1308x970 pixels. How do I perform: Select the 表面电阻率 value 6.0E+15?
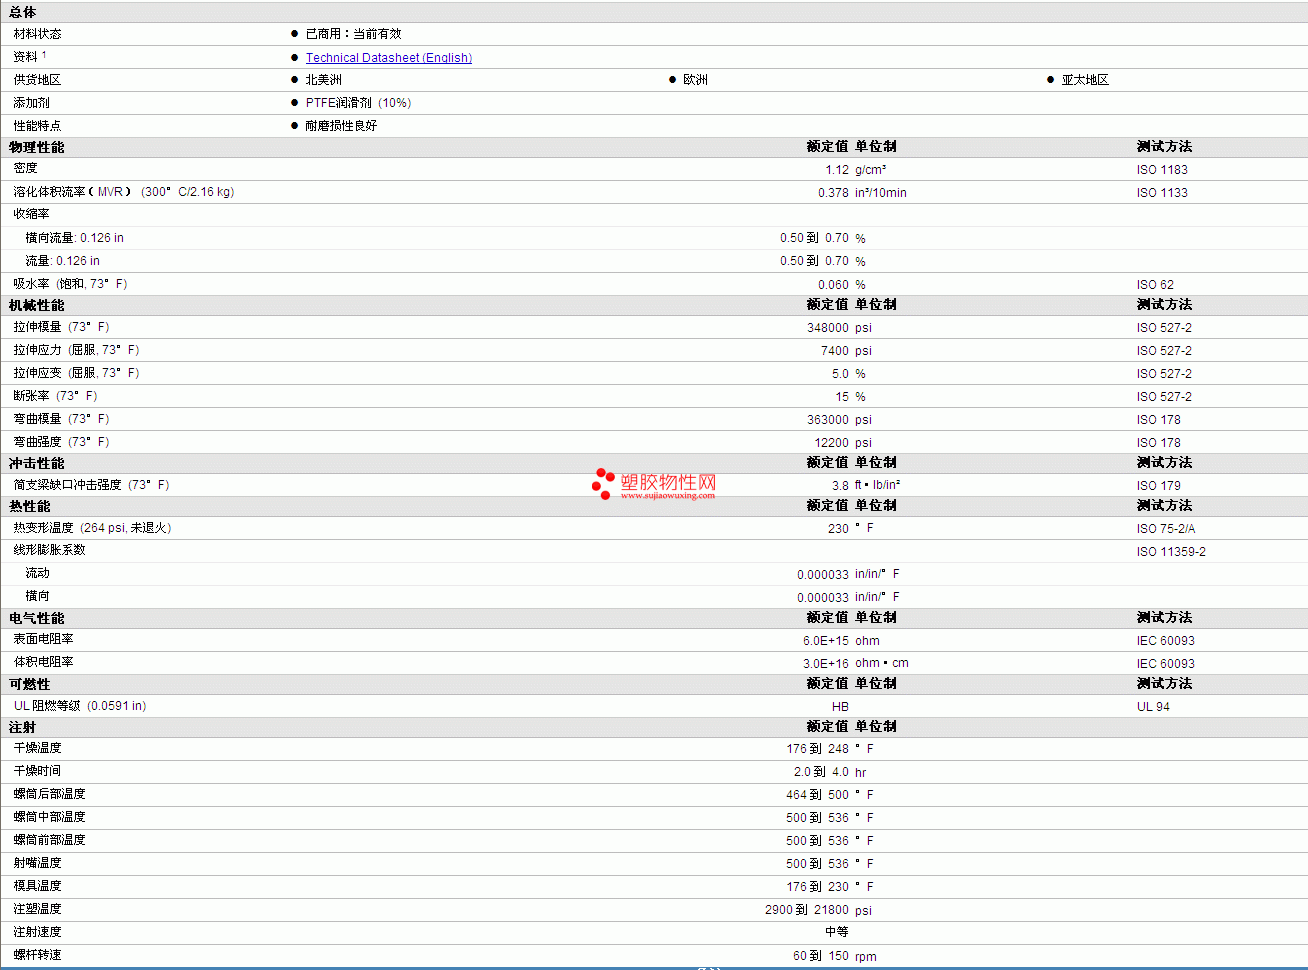point(826,641)
